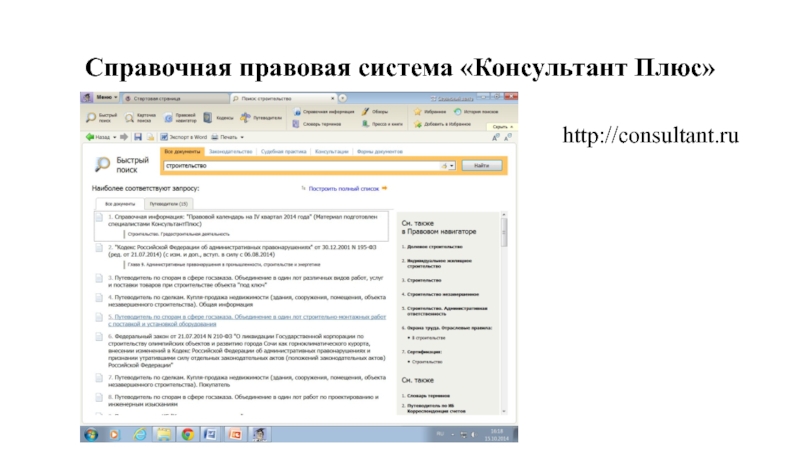Click the Найти button
Image resolution: width=800 pixels, height=450 pixels.
pos(482,166)
